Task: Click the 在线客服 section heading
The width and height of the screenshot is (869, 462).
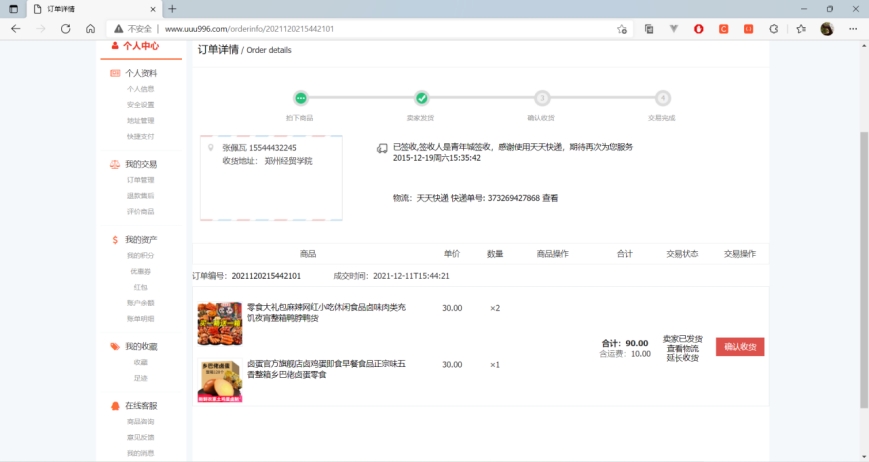Action: pos(141,405)
